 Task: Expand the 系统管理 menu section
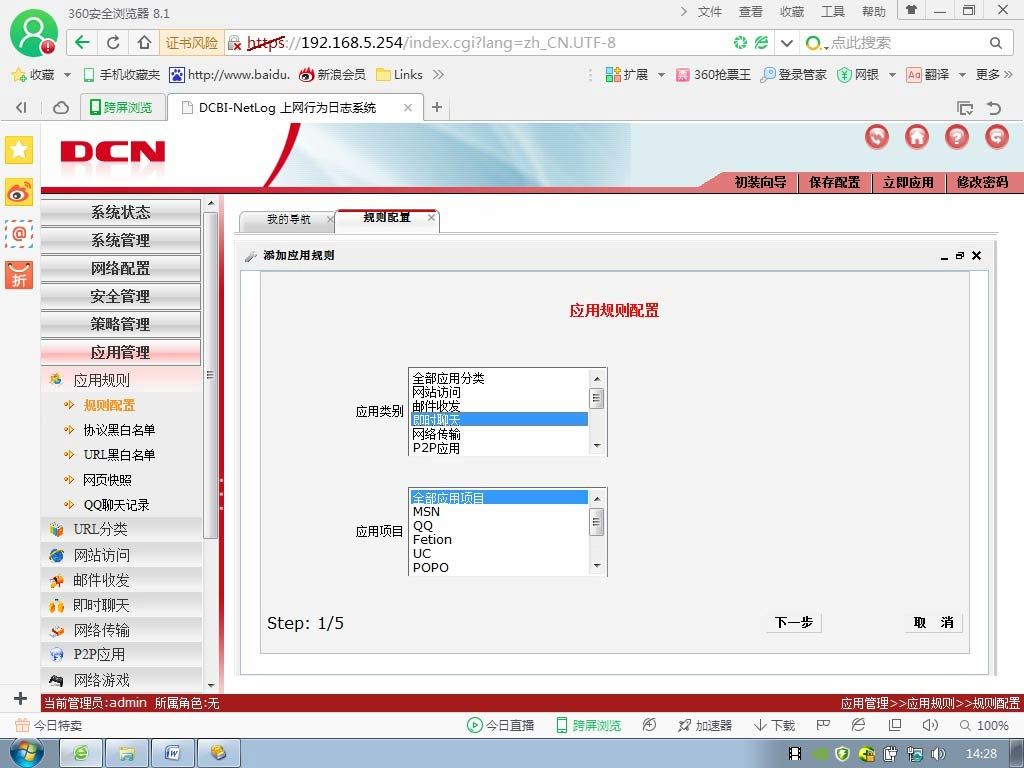[x=121, y=240]
